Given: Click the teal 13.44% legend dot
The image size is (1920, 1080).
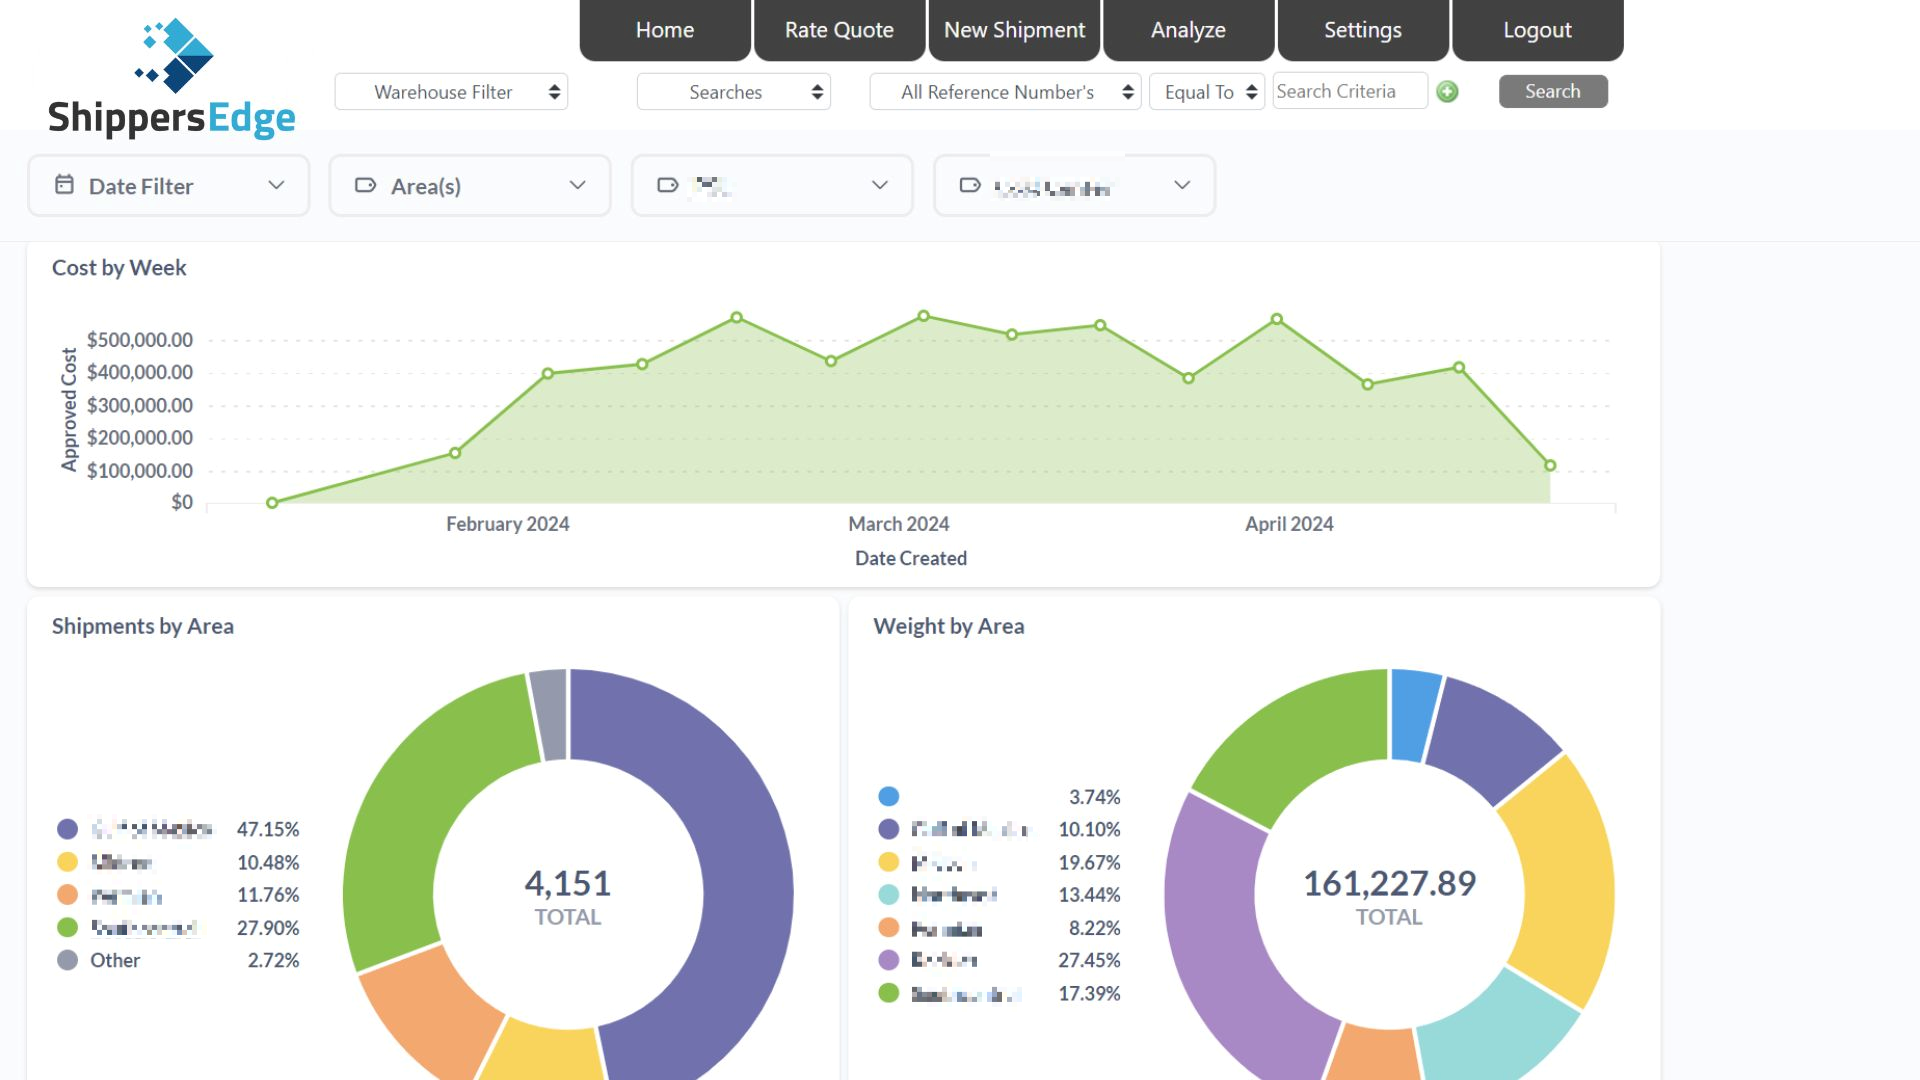Looking at the screenshot, I should pyautogui.click(x=888, y=895).
